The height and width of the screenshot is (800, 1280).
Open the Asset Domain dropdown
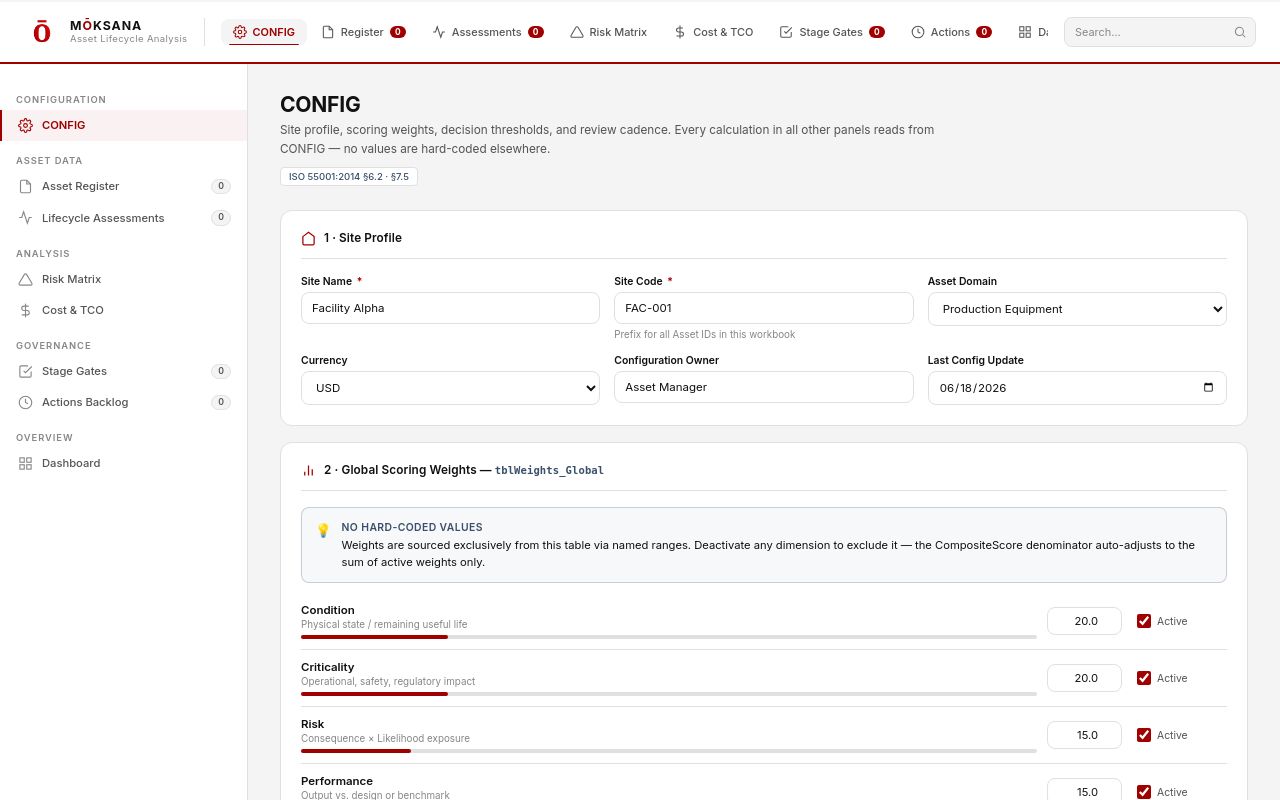point(1077,309)
